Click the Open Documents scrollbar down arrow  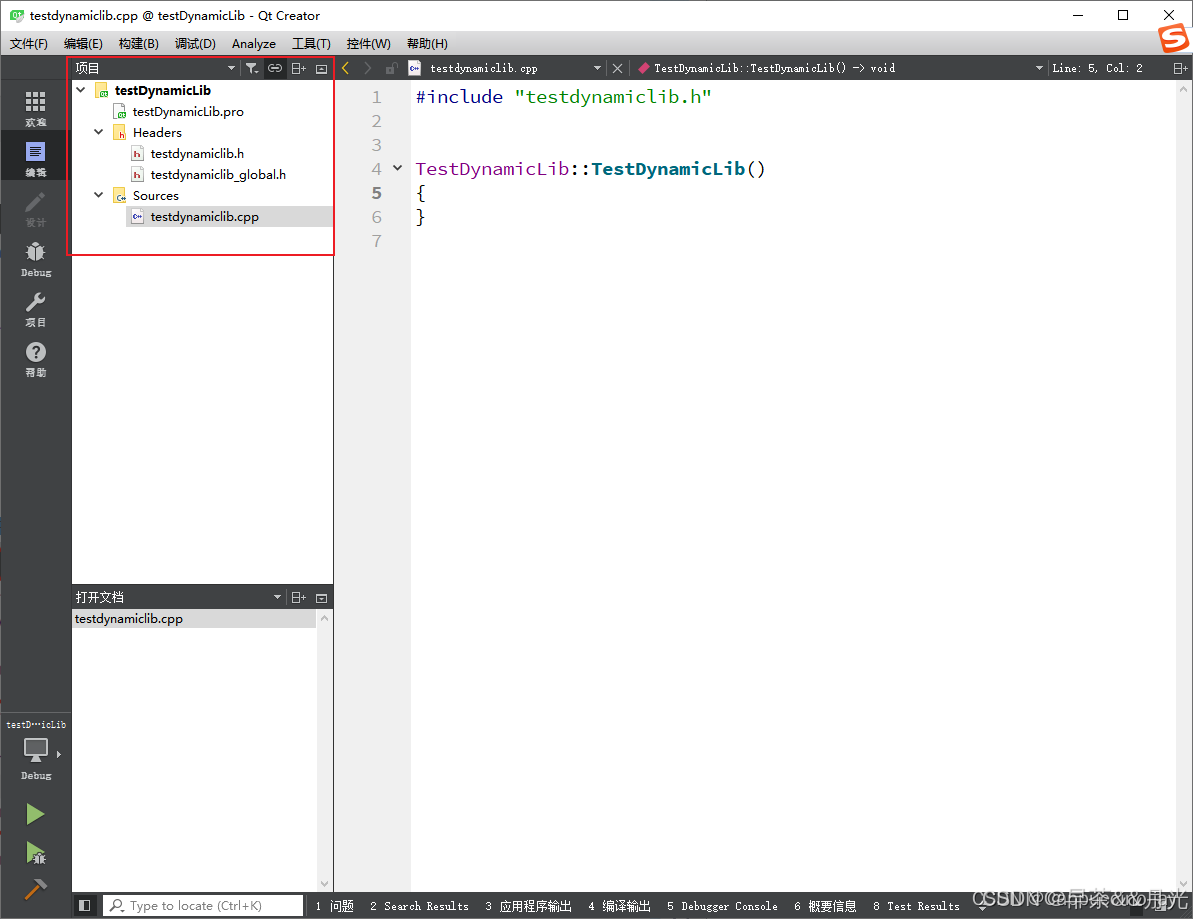pos(325,883)
